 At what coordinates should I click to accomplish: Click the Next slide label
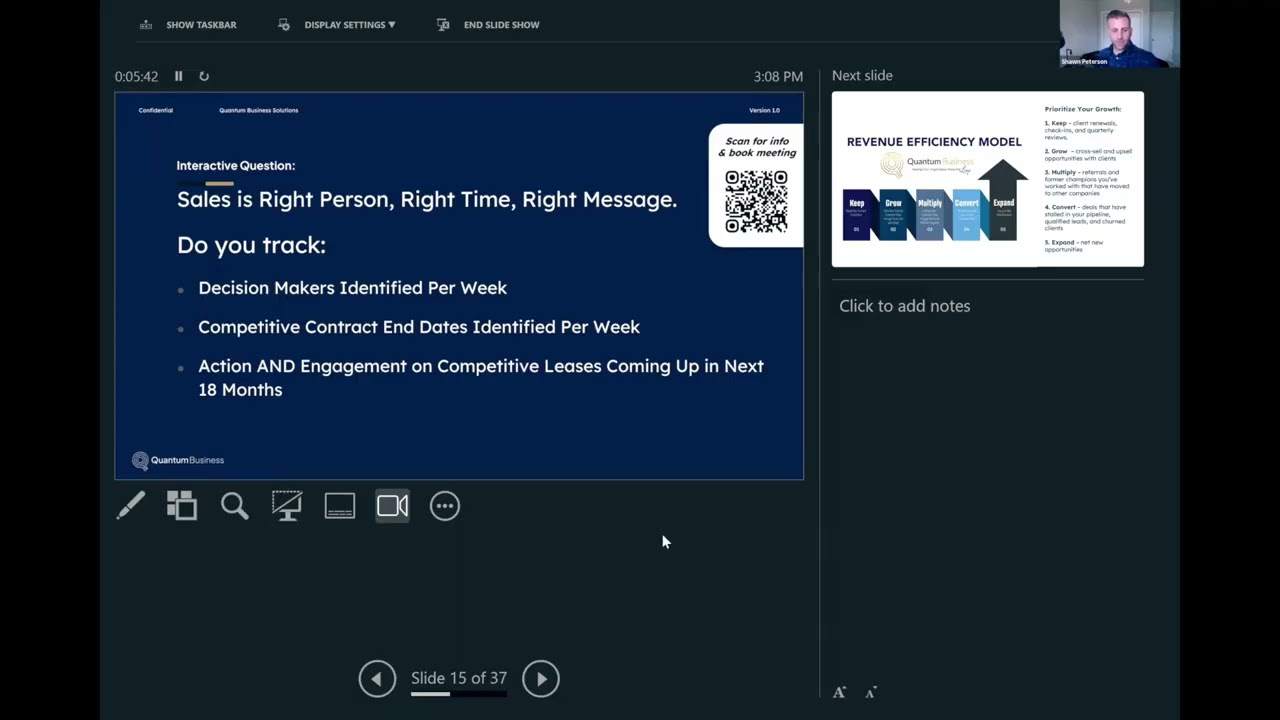point(862,76)
